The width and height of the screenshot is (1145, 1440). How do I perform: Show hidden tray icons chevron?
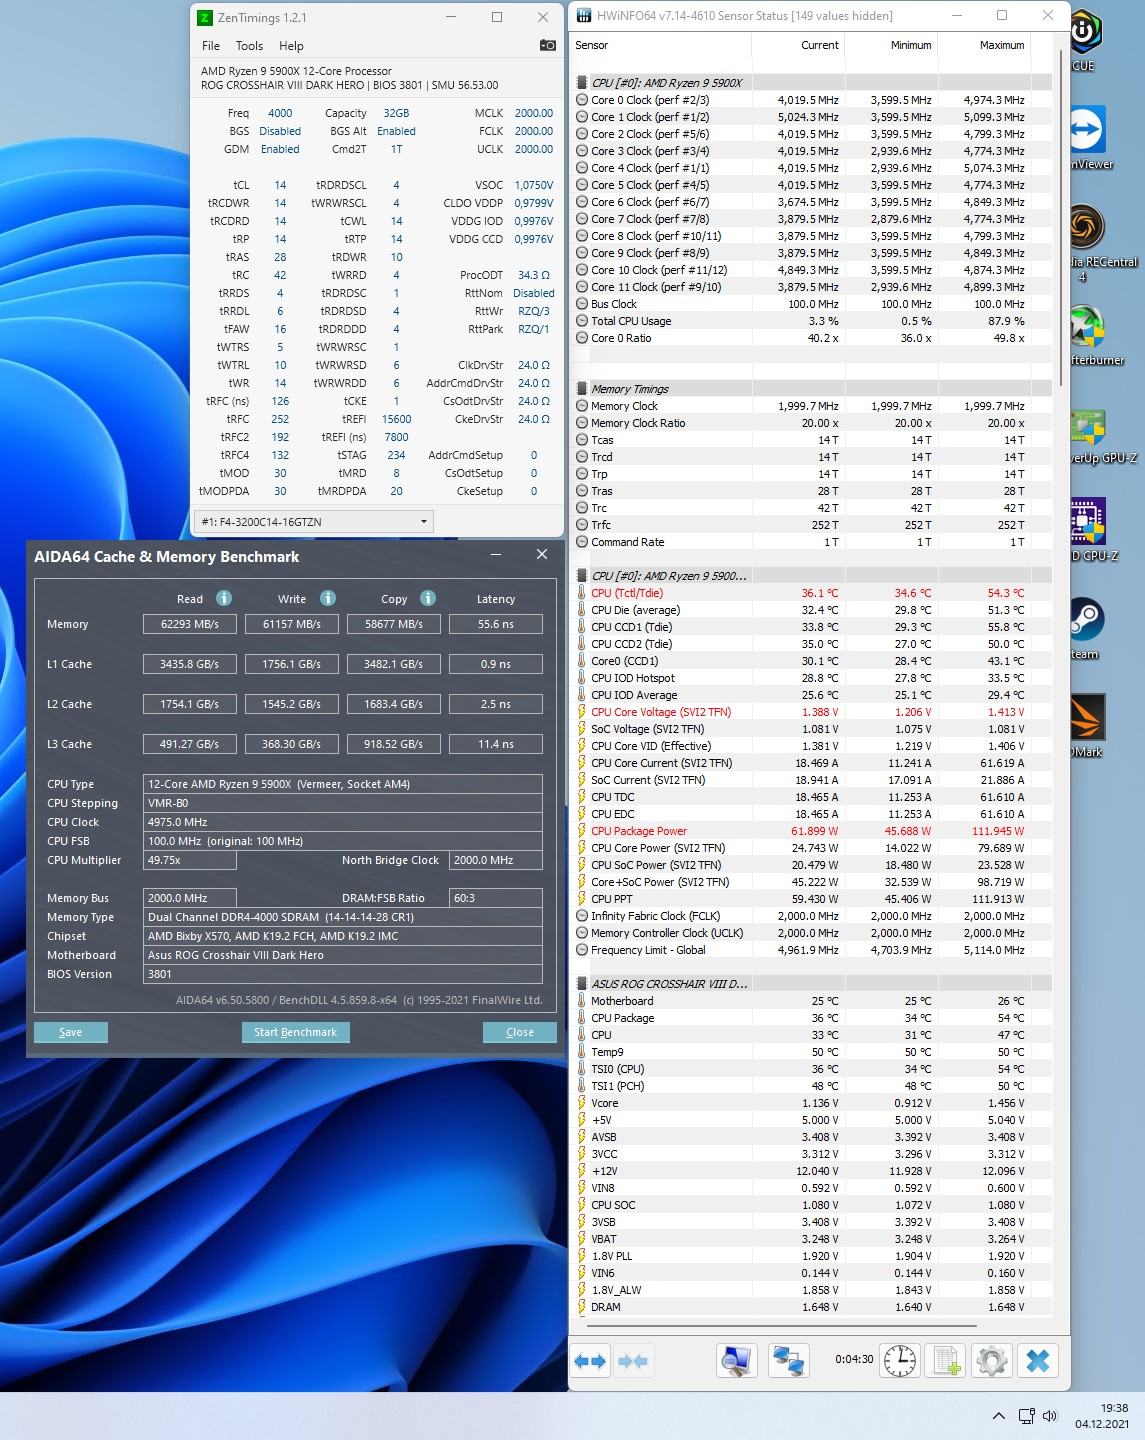click(998, 1416)
